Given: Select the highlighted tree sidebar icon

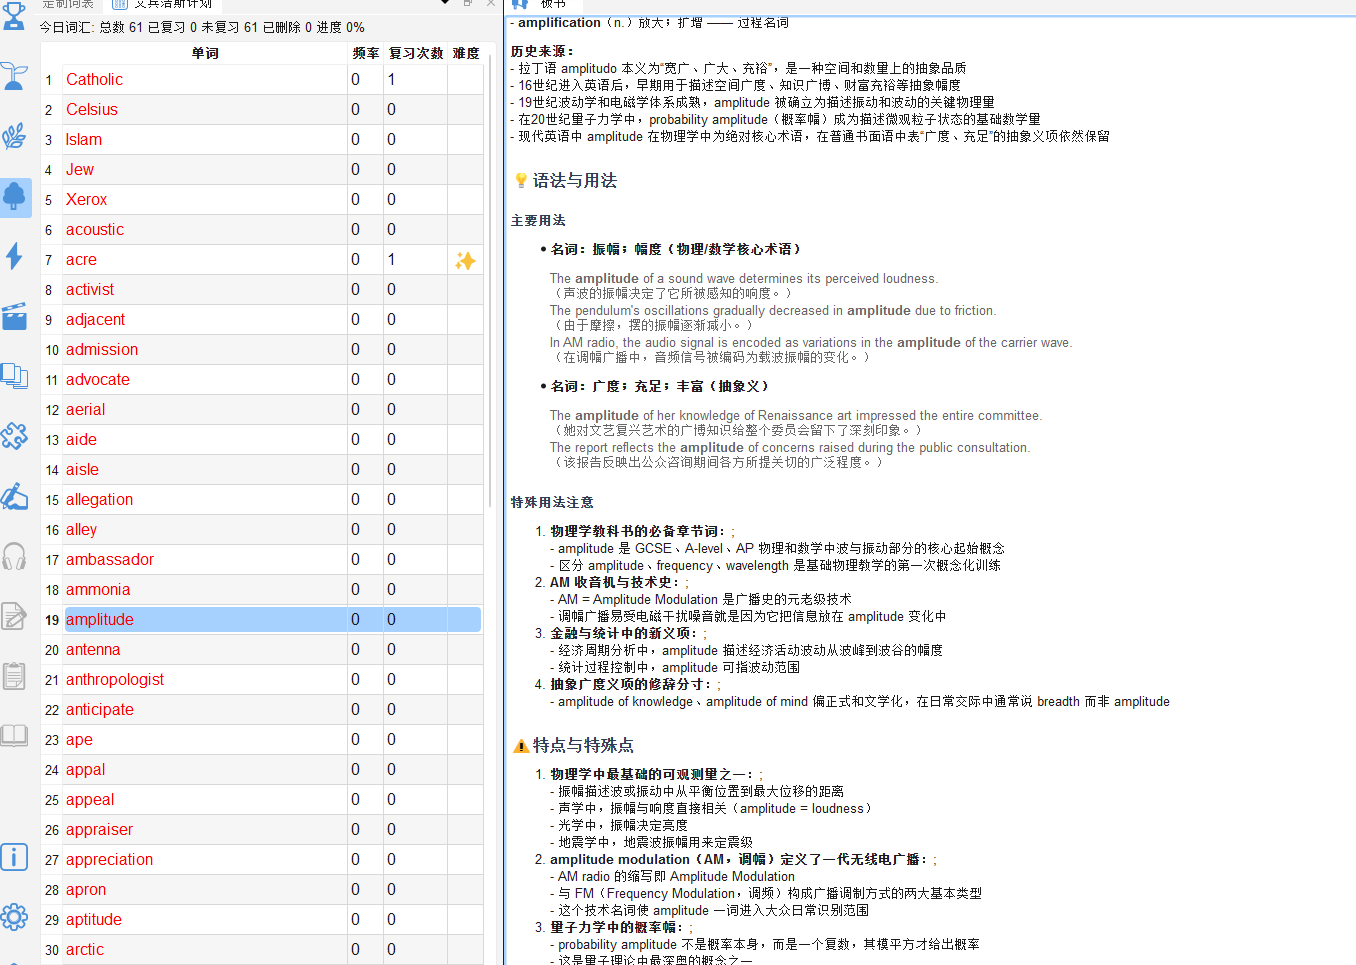Looking at the screenshot, I should point(15,197).
